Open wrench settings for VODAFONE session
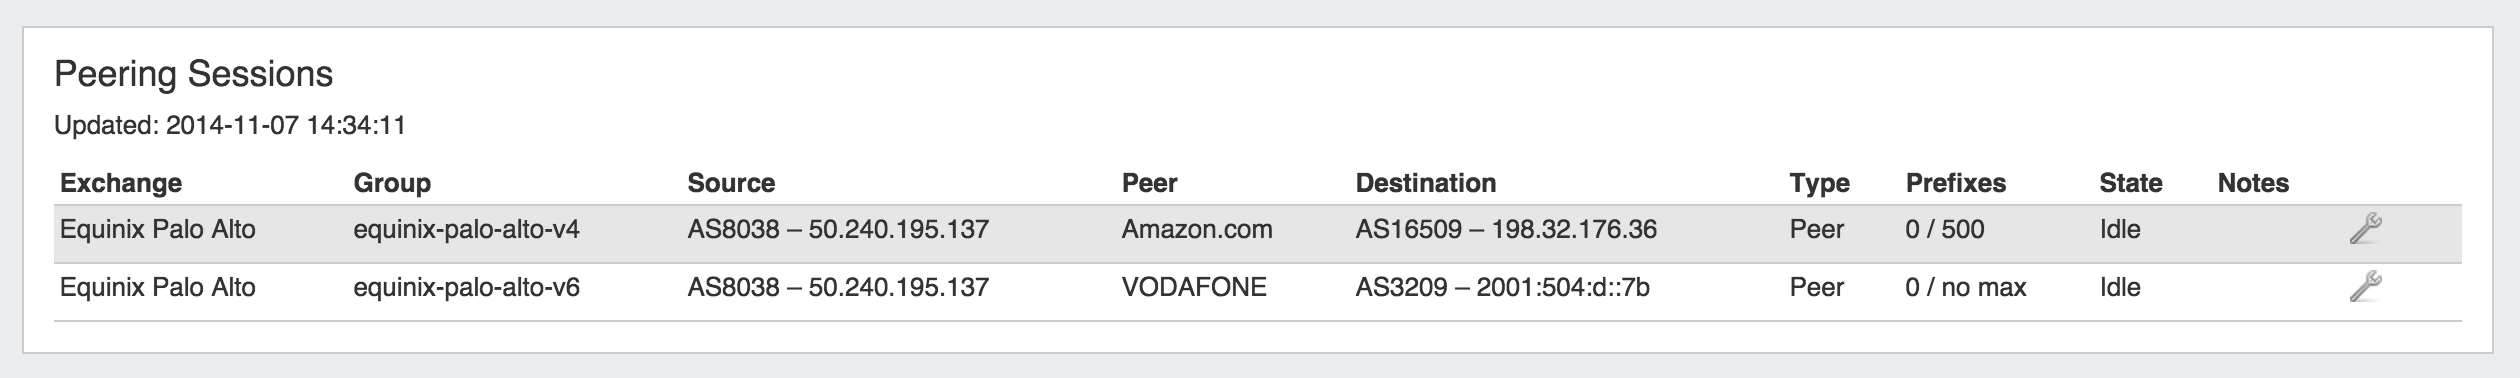The height and width of the screenshot is (378, 2520). point(2365,288)
